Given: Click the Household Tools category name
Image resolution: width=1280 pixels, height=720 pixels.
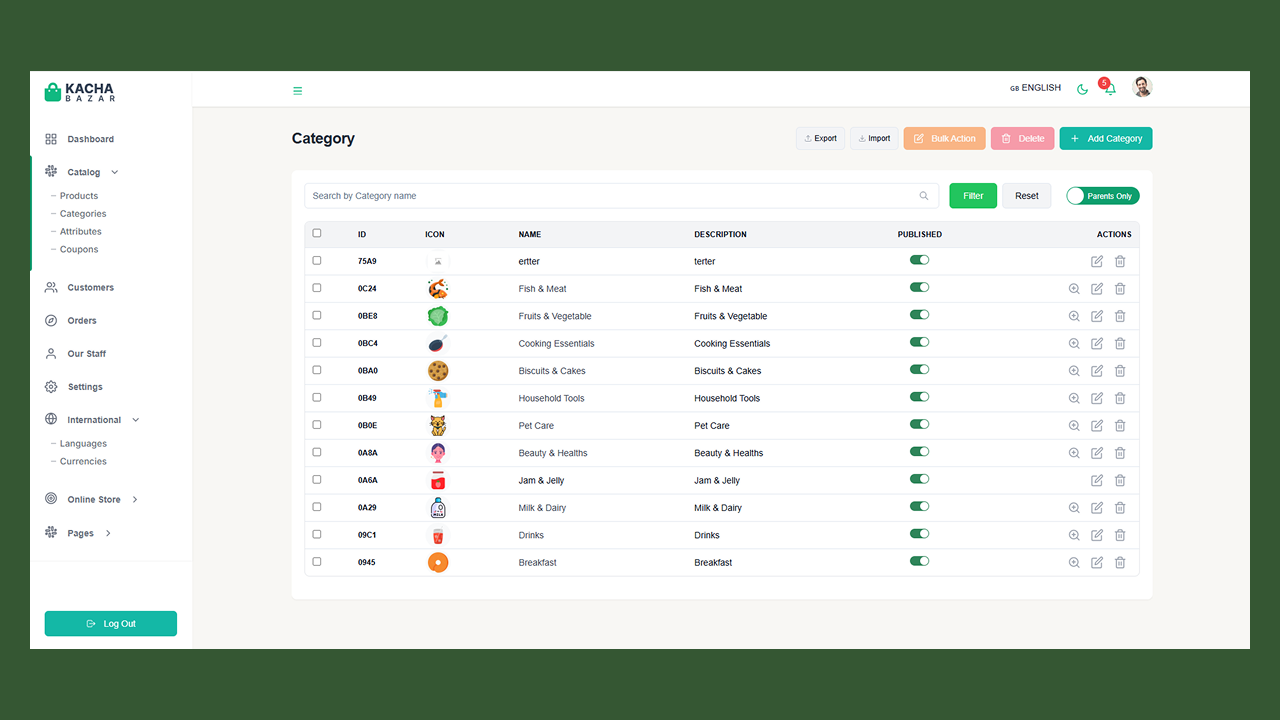Looking at the screenshot, I should tap(551, 398).
